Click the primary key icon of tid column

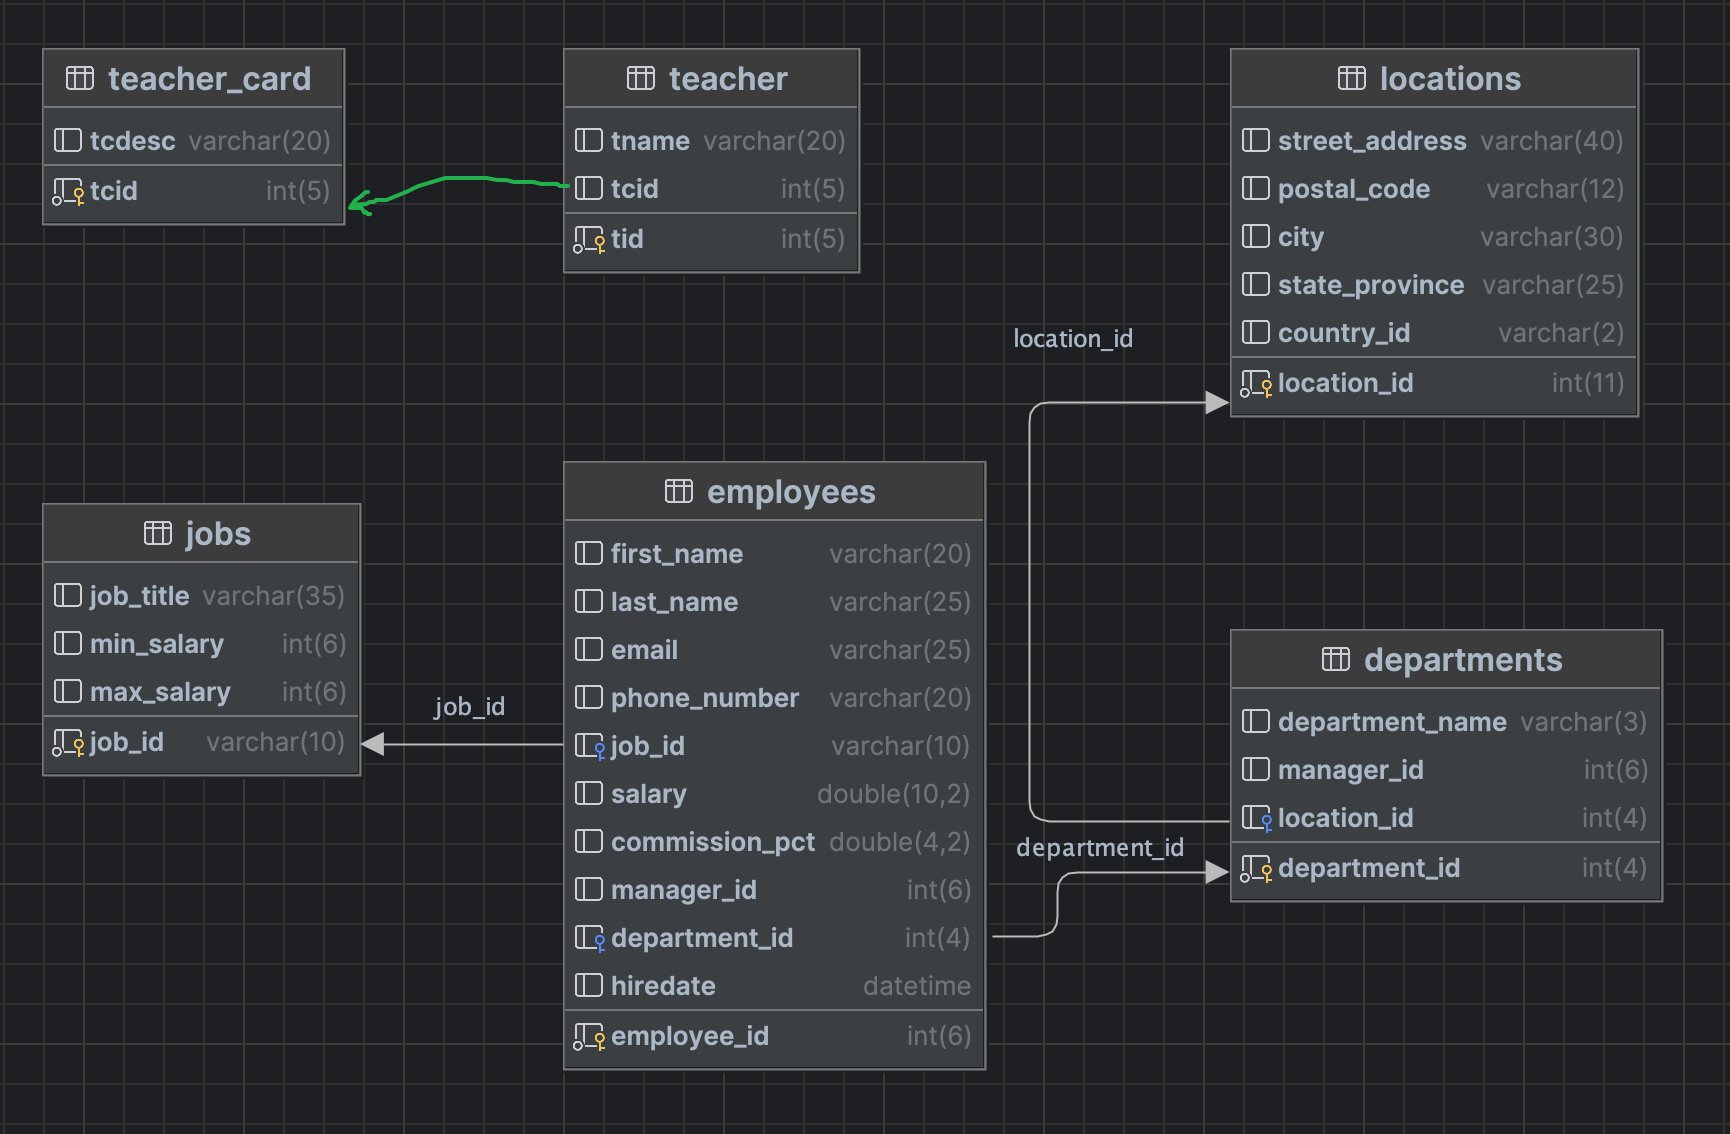tap(589, 240)
